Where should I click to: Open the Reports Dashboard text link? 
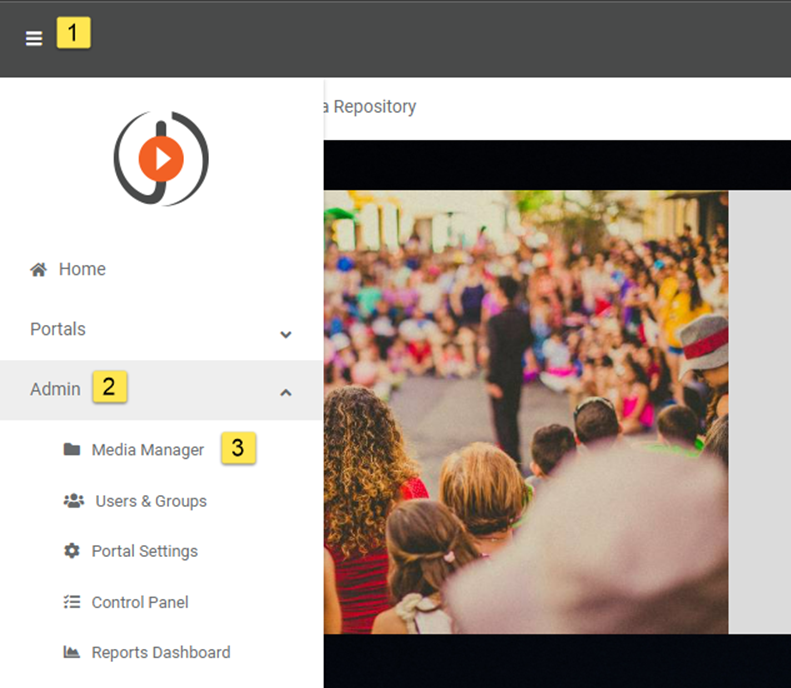161,652
